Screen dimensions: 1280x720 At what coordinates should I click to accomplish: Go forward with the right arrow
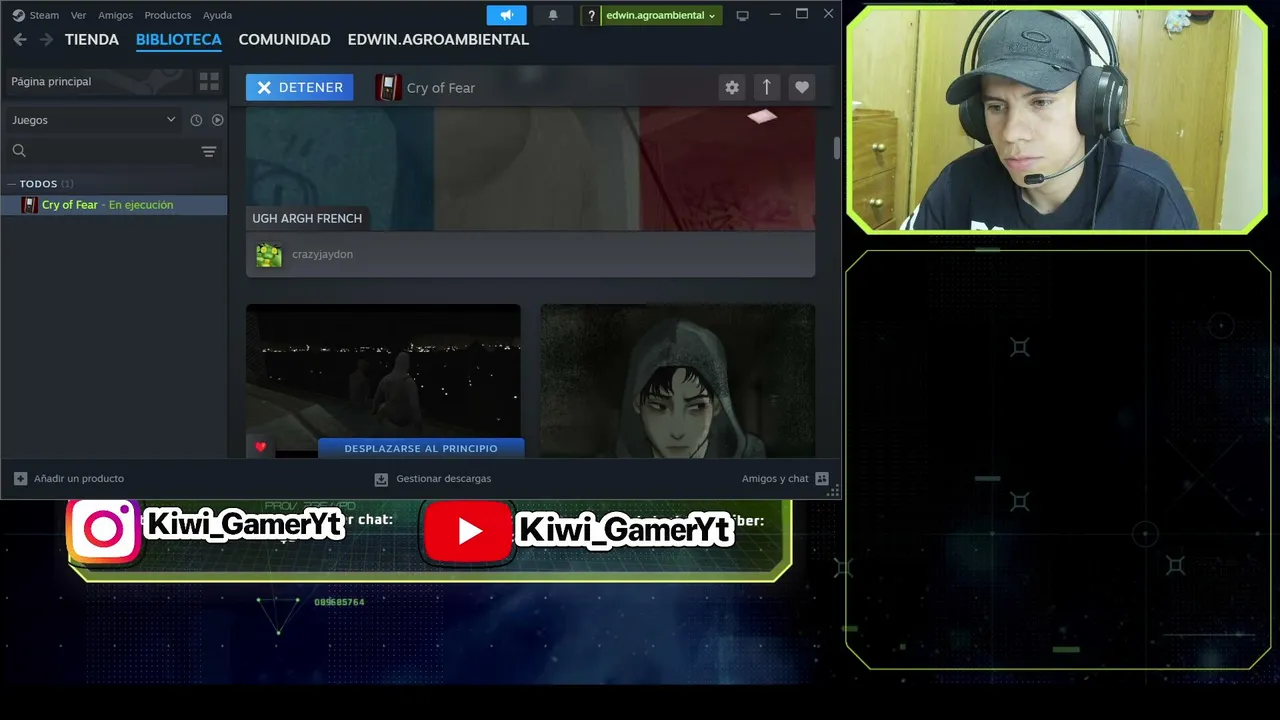coord(46,39)
